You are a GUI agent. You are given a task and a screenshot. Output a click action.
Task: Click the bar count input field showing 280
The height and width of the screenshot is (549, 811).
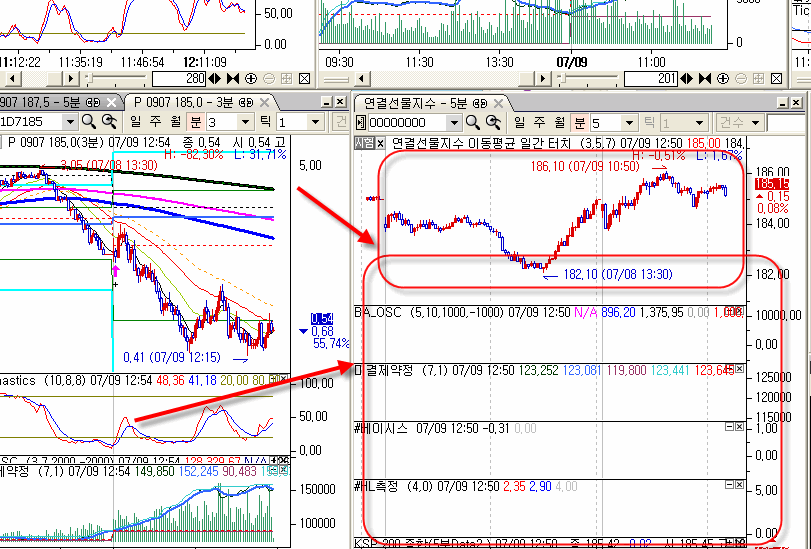[x=185, y=78]
